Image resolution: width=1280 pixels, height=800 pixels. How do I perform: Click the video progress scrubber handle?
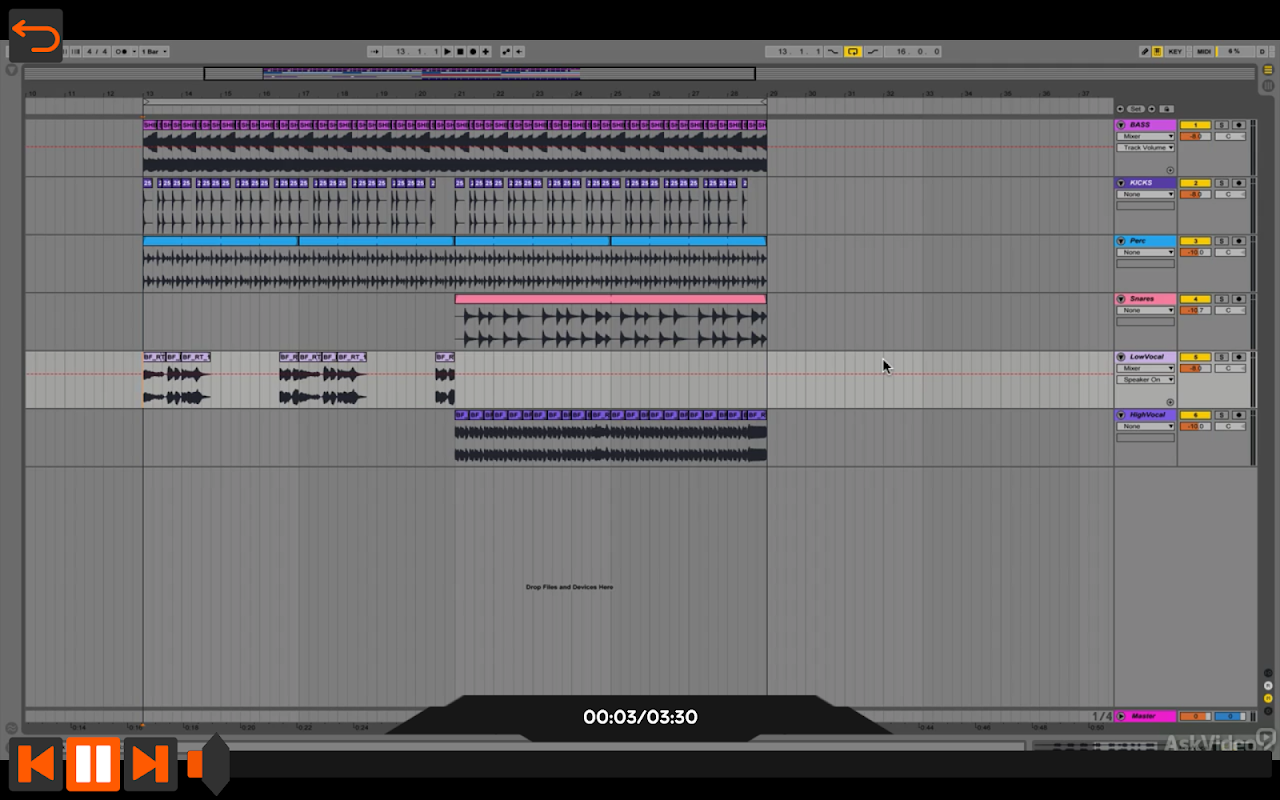[215, 764]
